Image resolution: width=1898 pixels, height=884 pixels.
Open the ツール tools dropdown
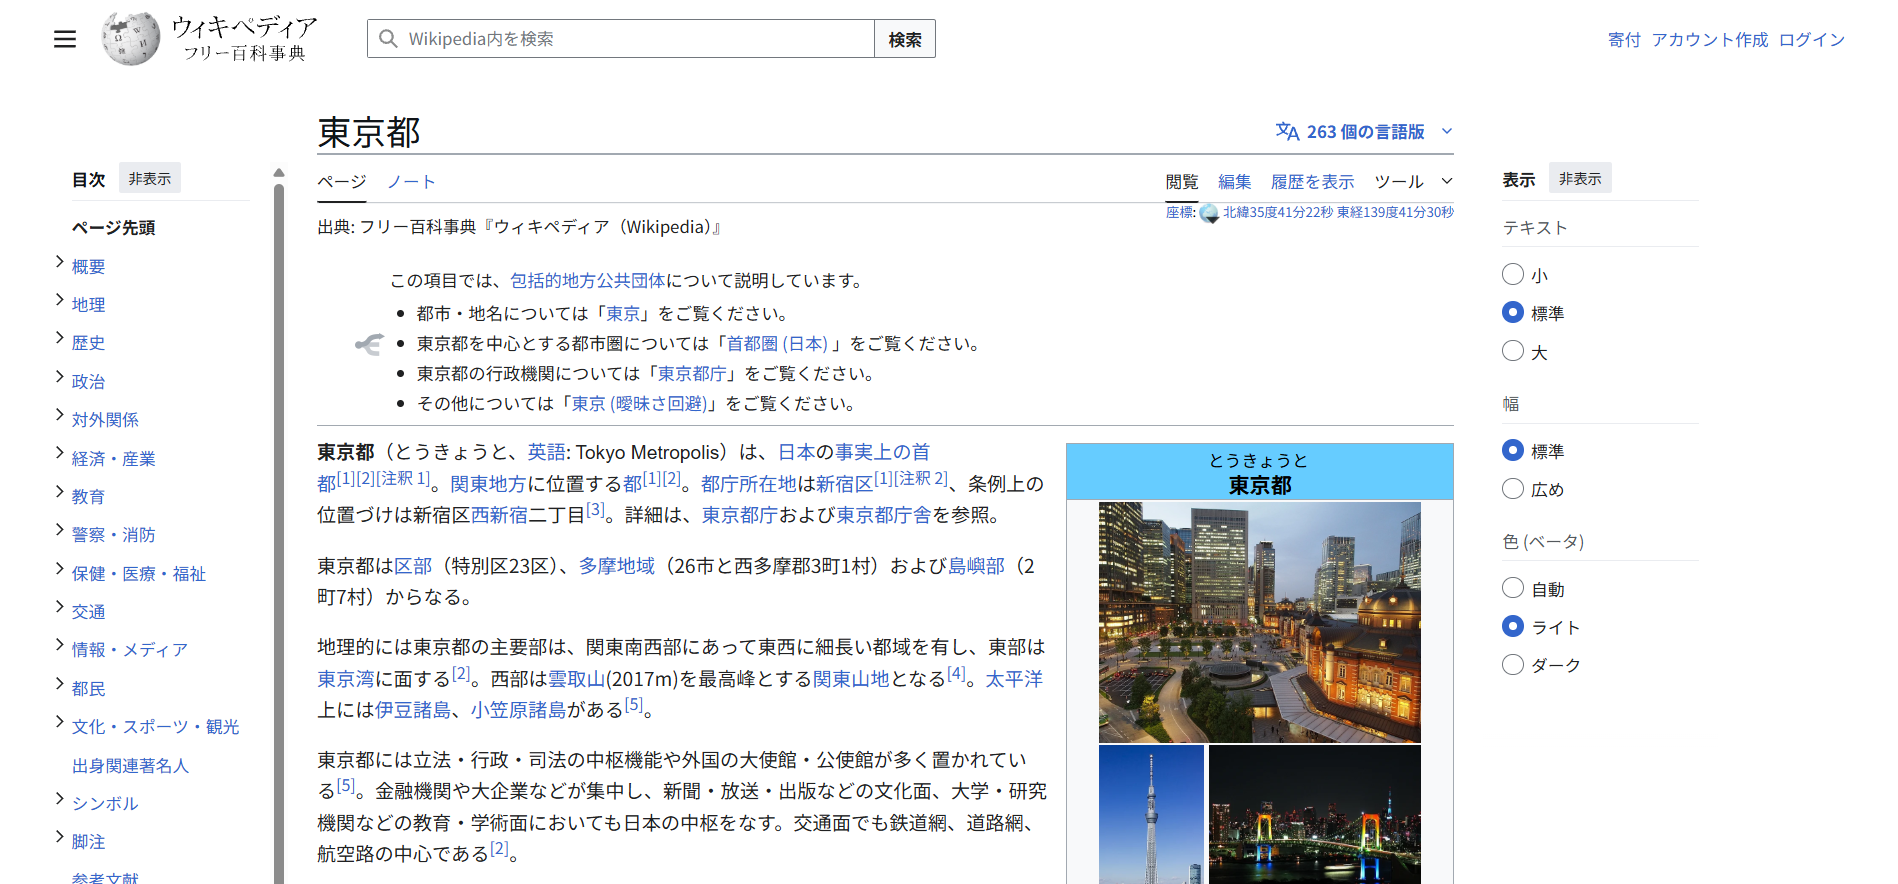point(1413,182)
